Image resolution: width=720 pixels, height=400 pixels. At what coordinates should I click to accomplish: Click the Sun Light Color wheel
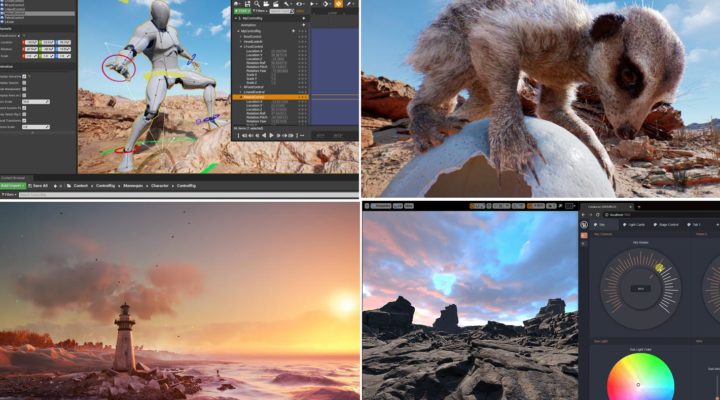click(640, 378)
